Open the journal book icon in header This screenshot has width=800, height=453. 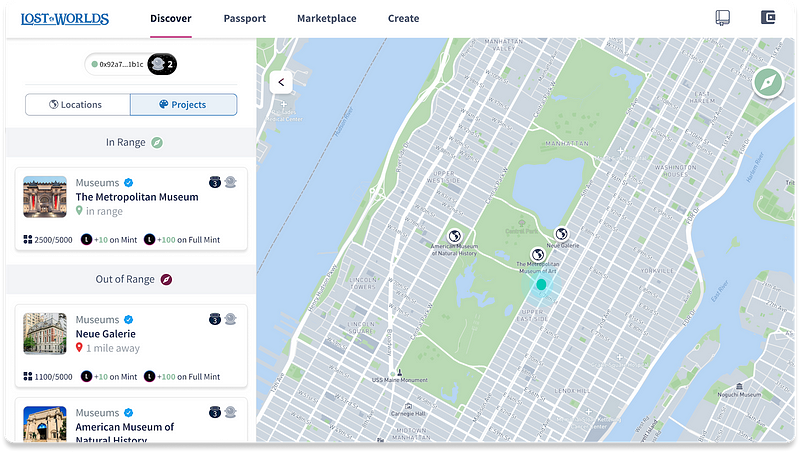pyautogui.click(x=722, y=18)
